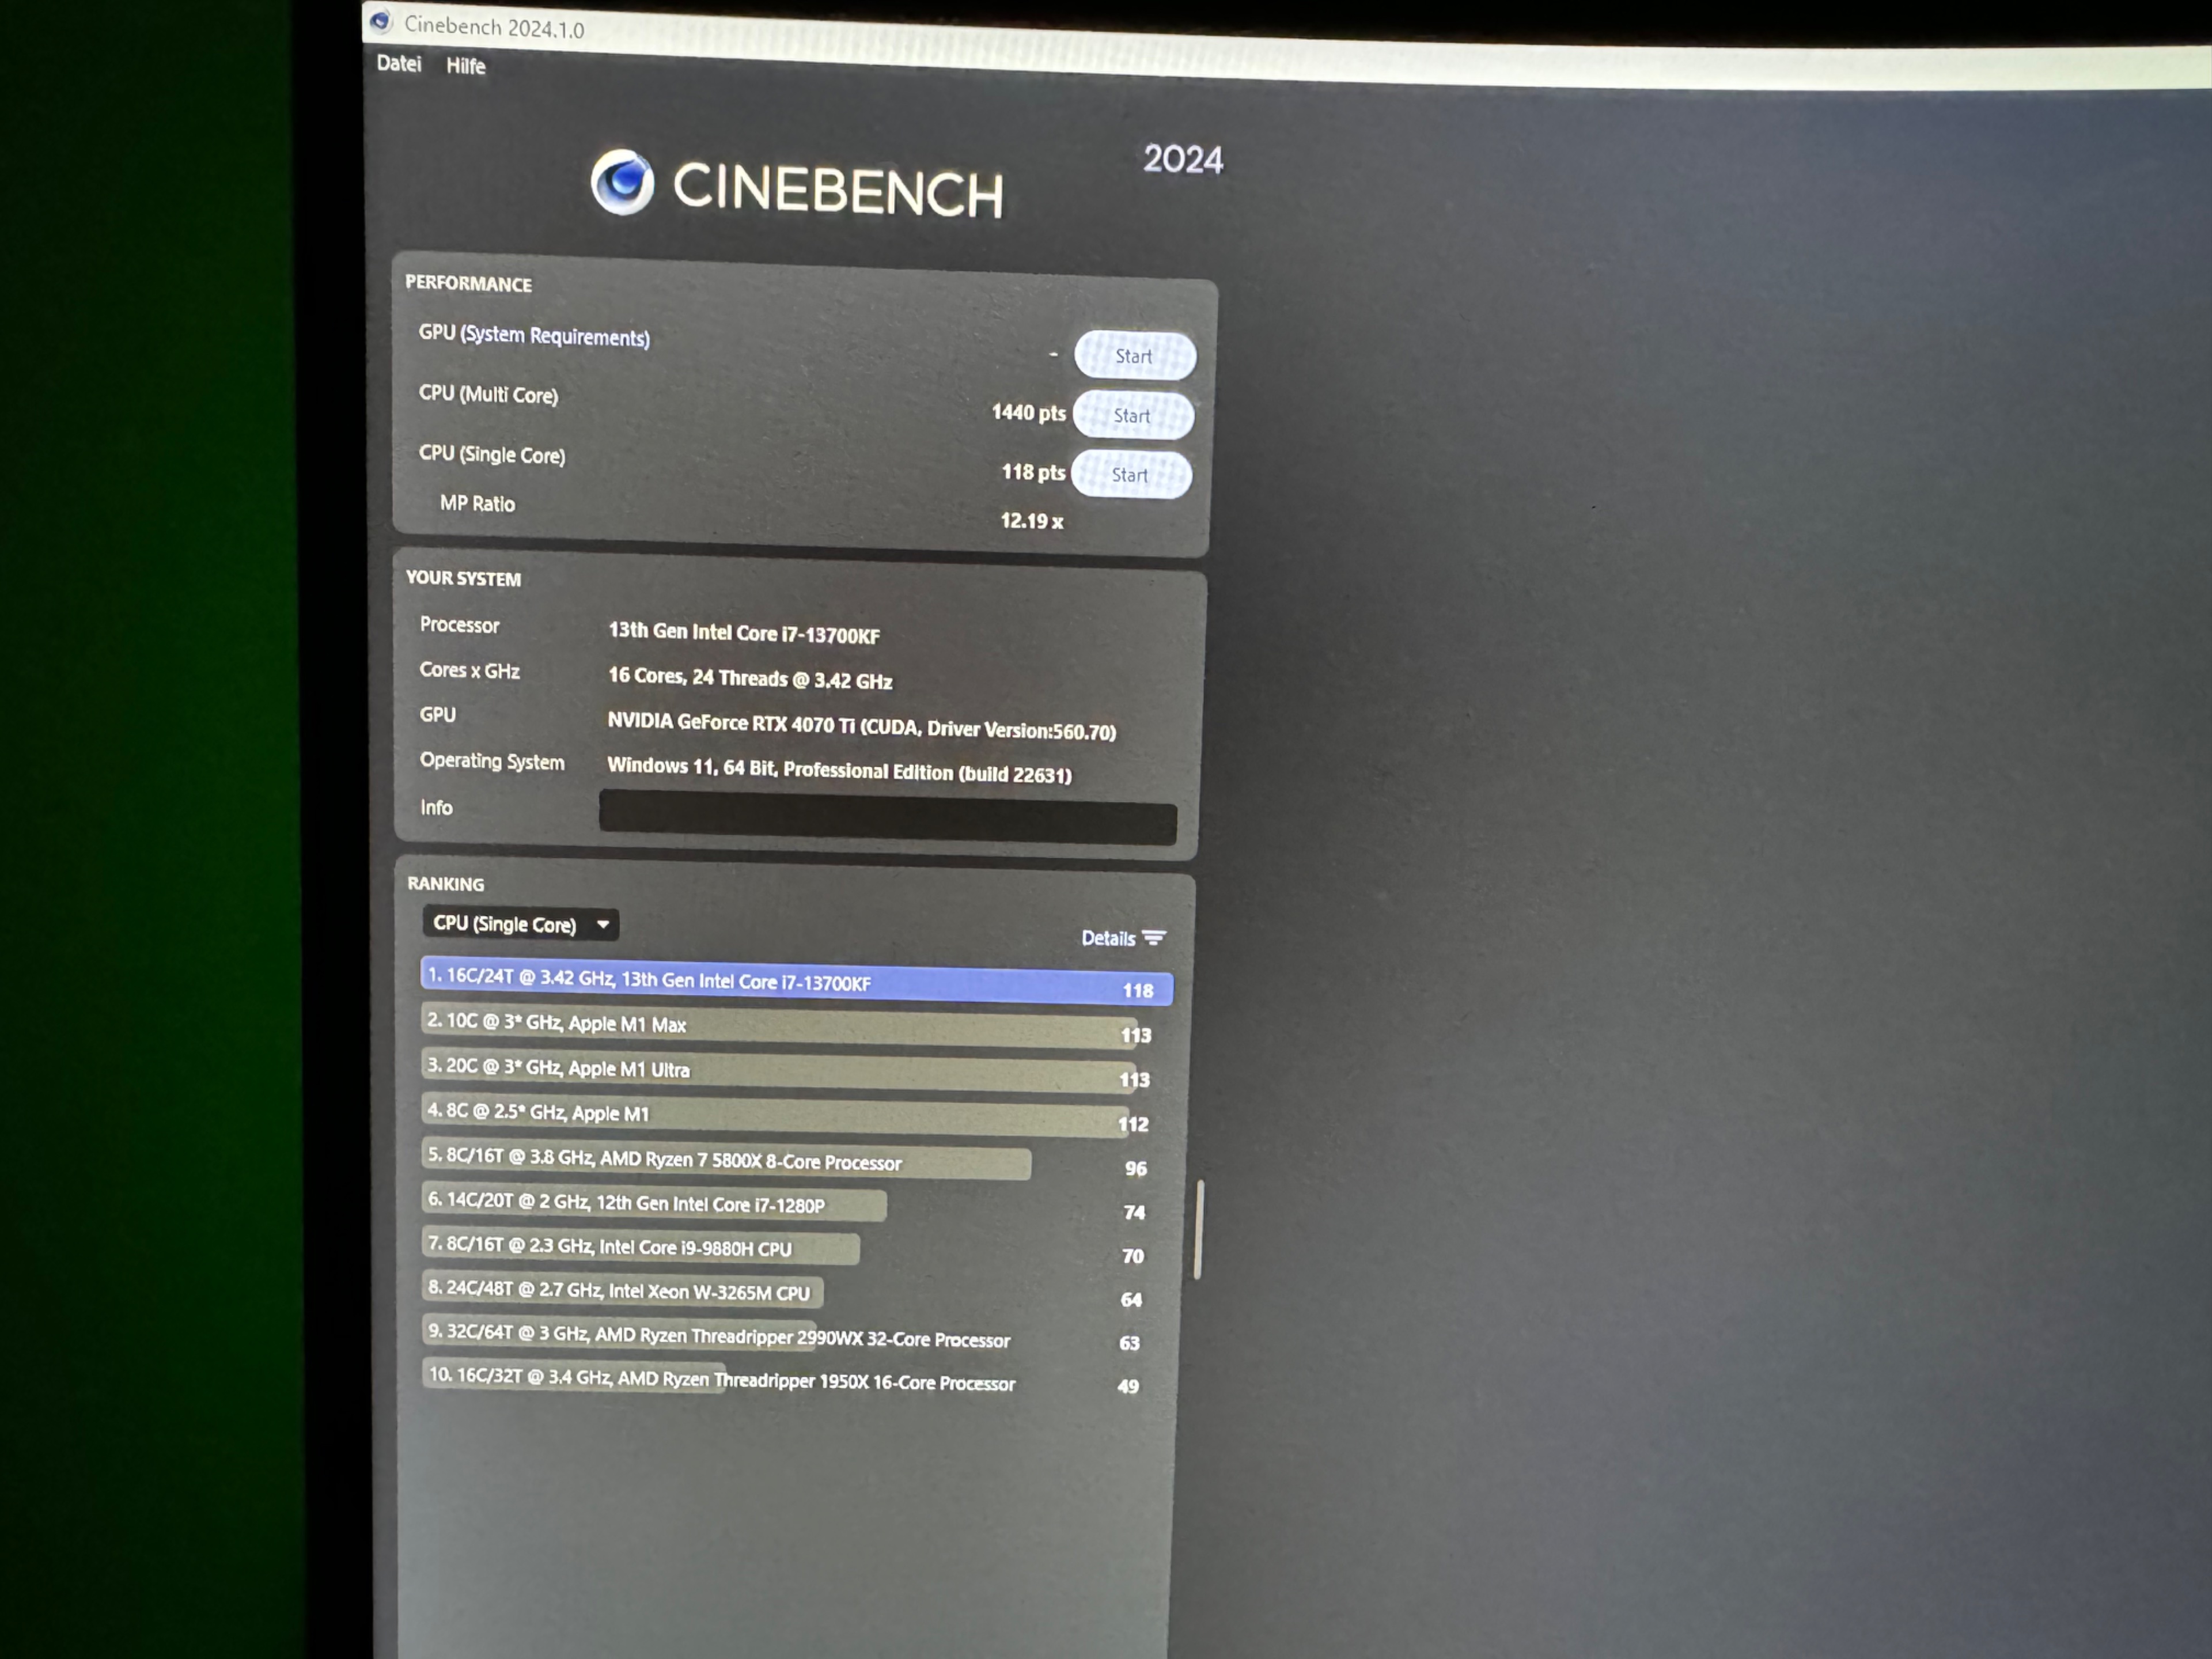Start the CPU Multi Core test
The width and height of the screenshot is (2212, 1659).
(x=1132, y=416)
